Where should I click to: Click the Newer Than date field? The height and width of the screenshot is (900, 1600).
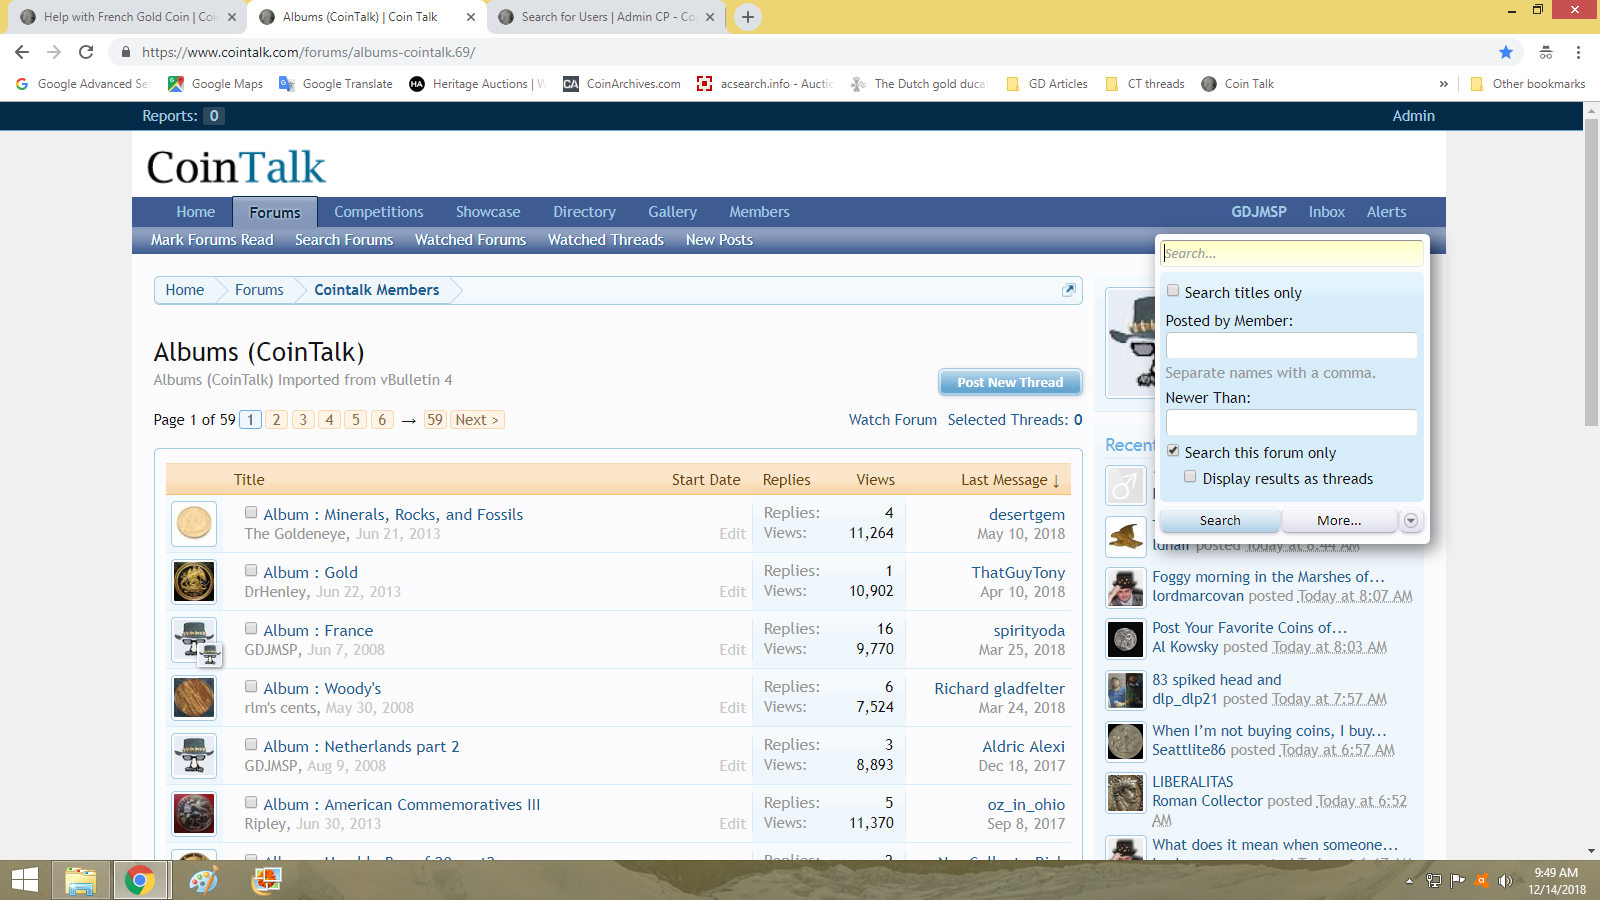pos(1291,422)
